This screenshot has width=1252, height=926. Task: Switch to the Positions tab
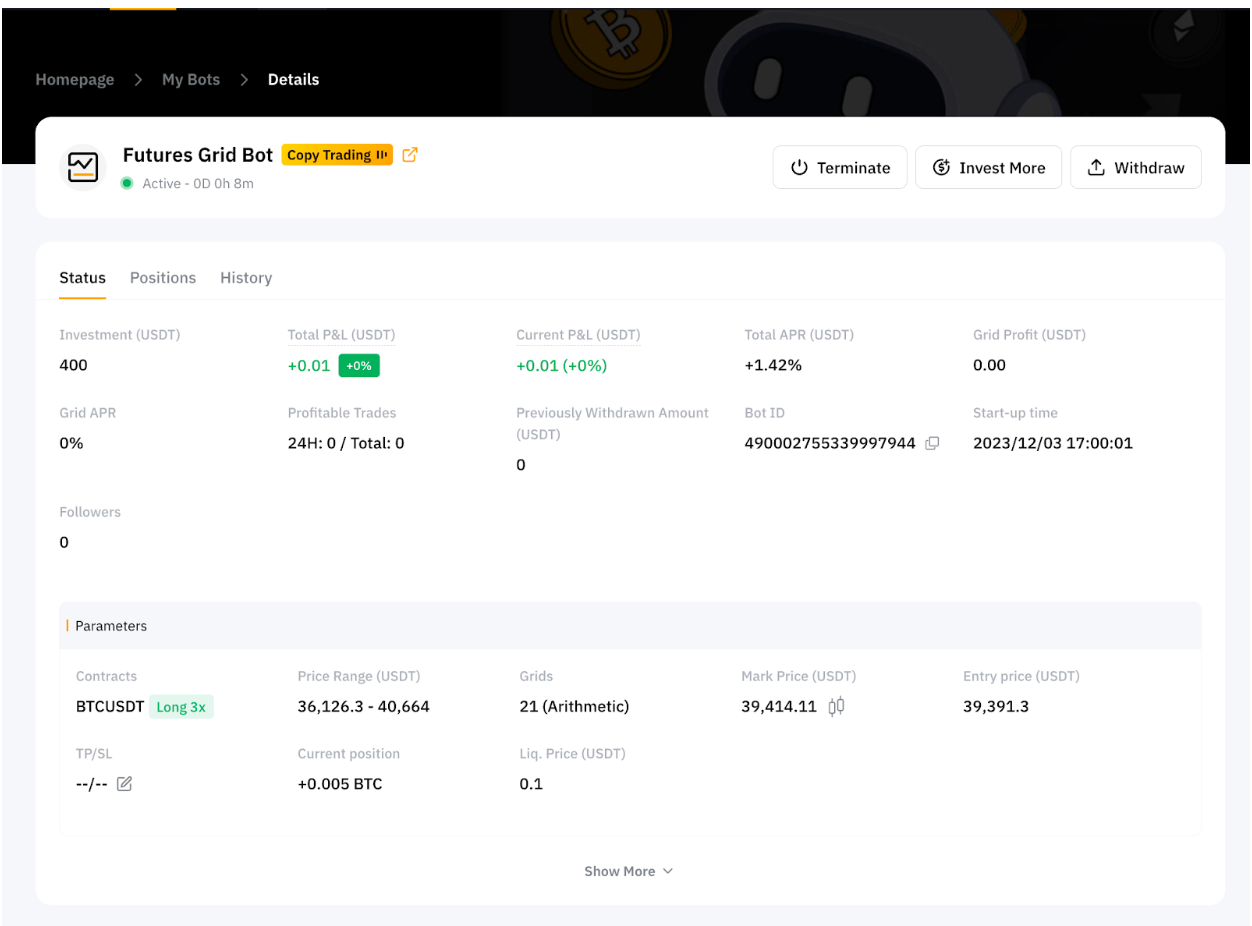point(163,278)
